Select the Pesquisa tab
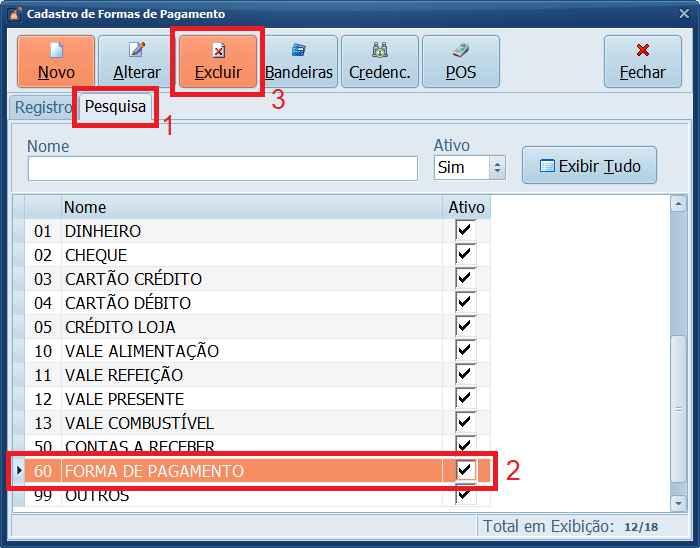 click(x=115, y=107)
